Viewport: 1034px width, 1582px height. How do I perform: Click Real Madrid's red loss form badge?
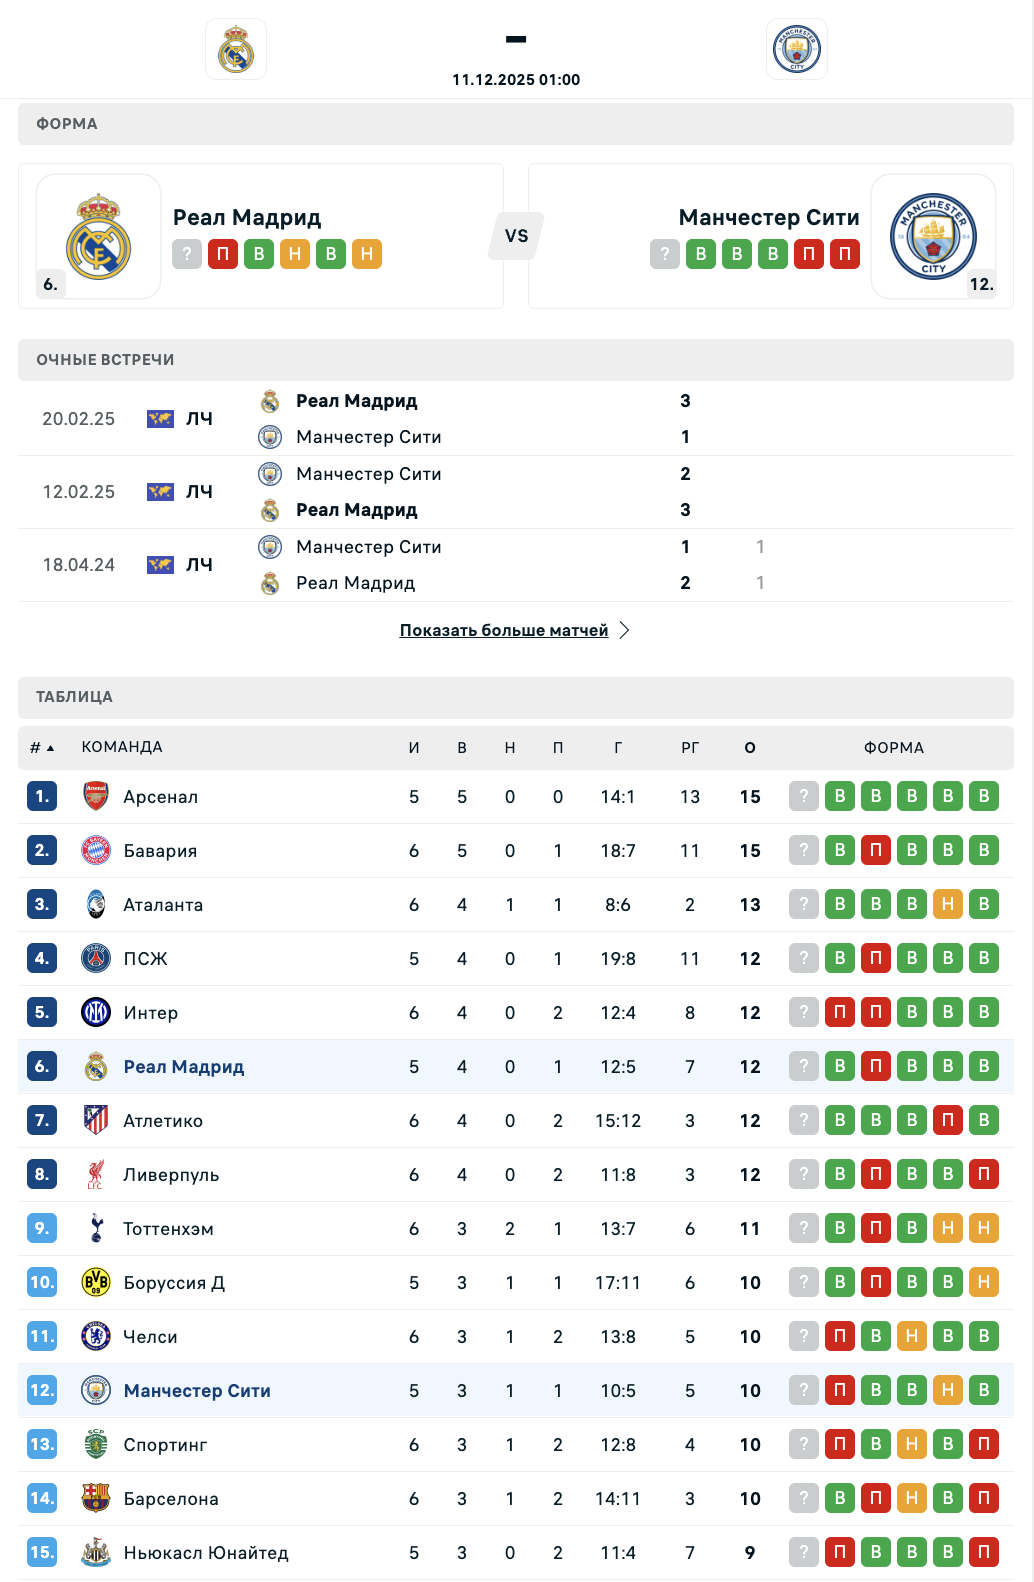223,254
